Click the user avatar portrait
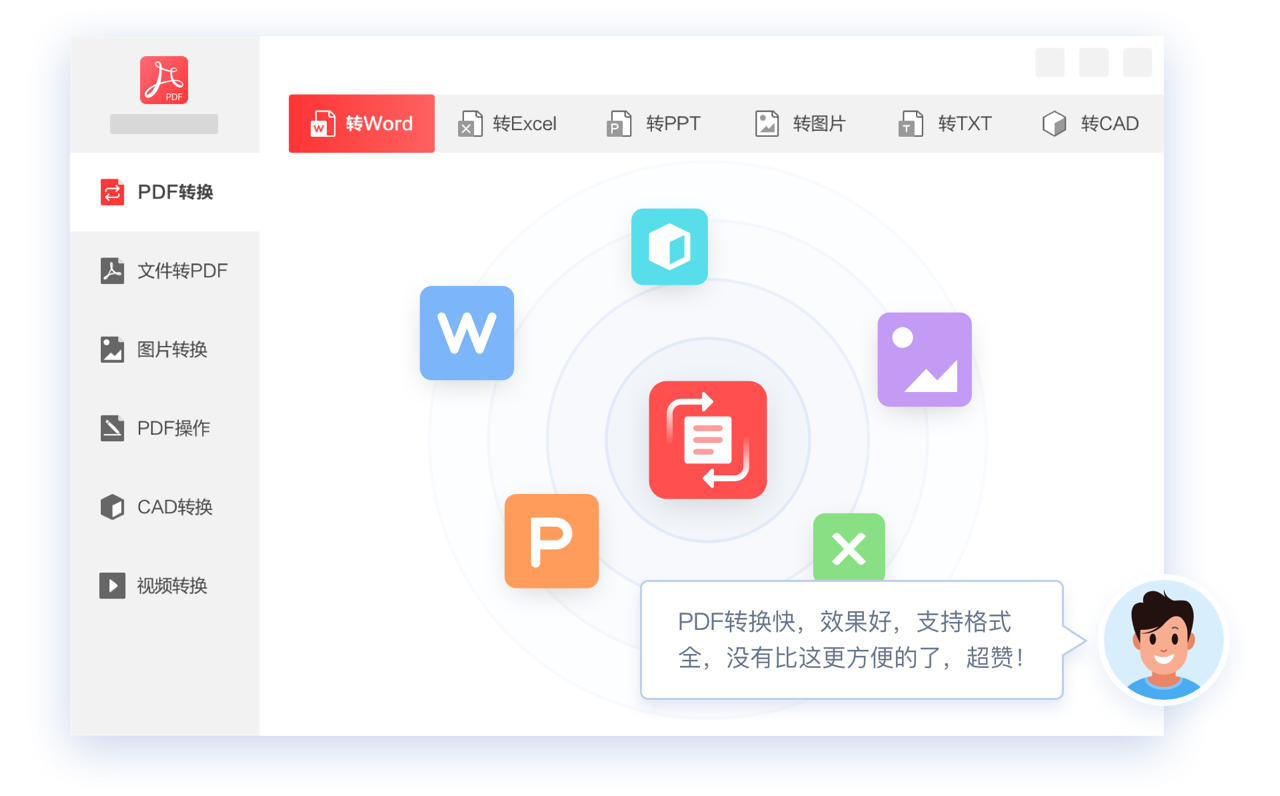Viewport: 1280px width, 796px height. point(1164,640)
